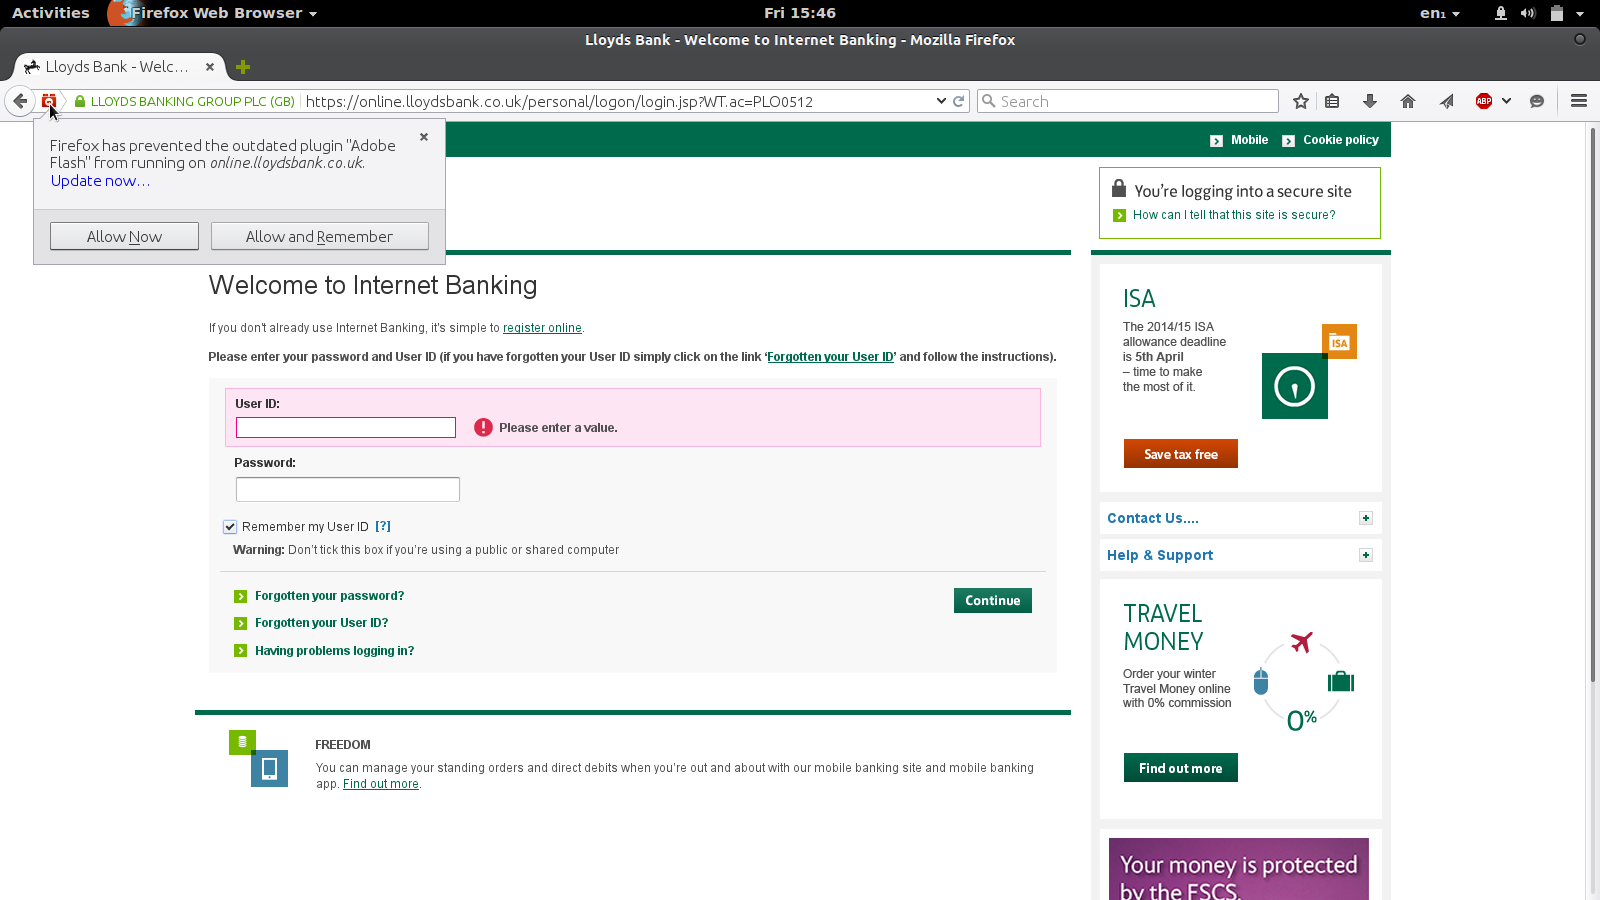Click Having problems logging in? link
The height and width of the screenshot is (900, 1600).
[x=334, y=651]
